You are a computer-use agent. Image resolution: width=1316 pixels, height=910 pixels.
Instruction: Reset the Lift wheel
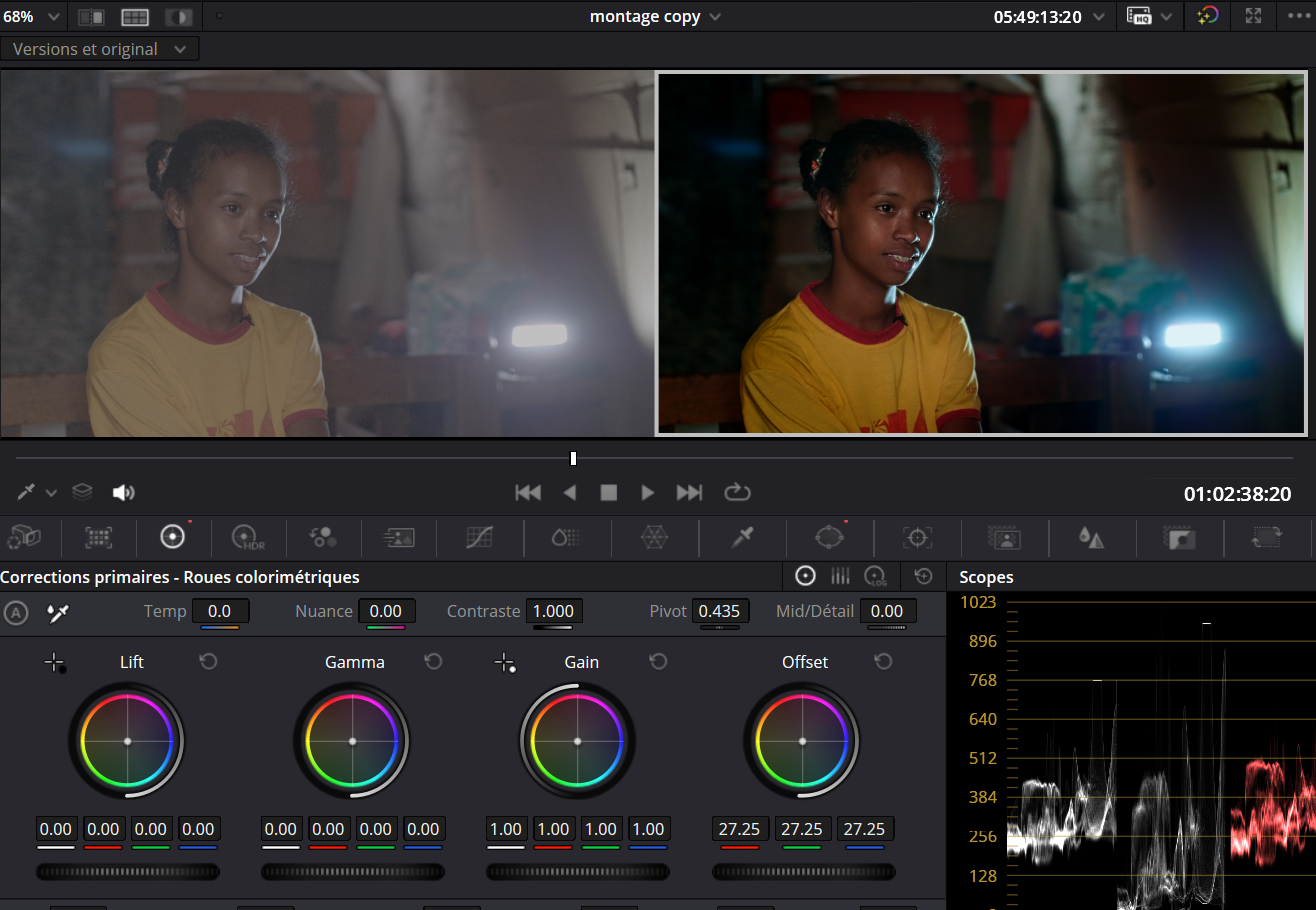click(208, 662)
